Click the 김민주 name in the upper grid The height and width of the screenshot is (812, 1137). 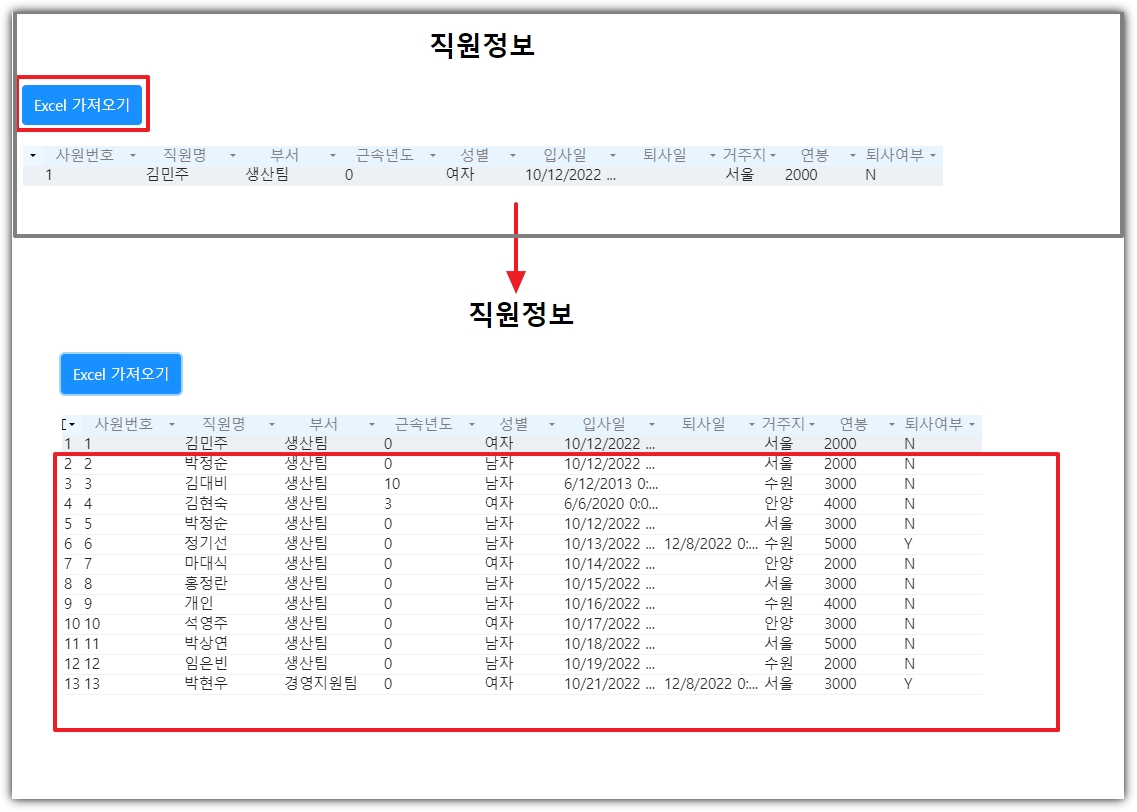(167, 175)
